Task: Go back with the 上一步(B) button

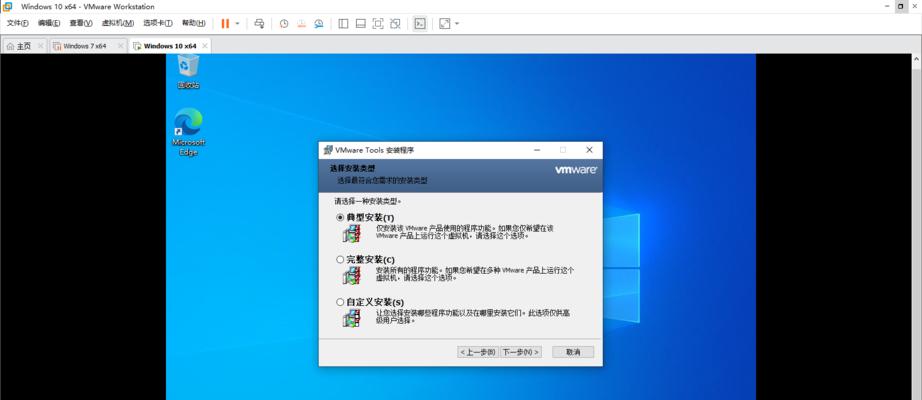Action: [x=478, y=352]
